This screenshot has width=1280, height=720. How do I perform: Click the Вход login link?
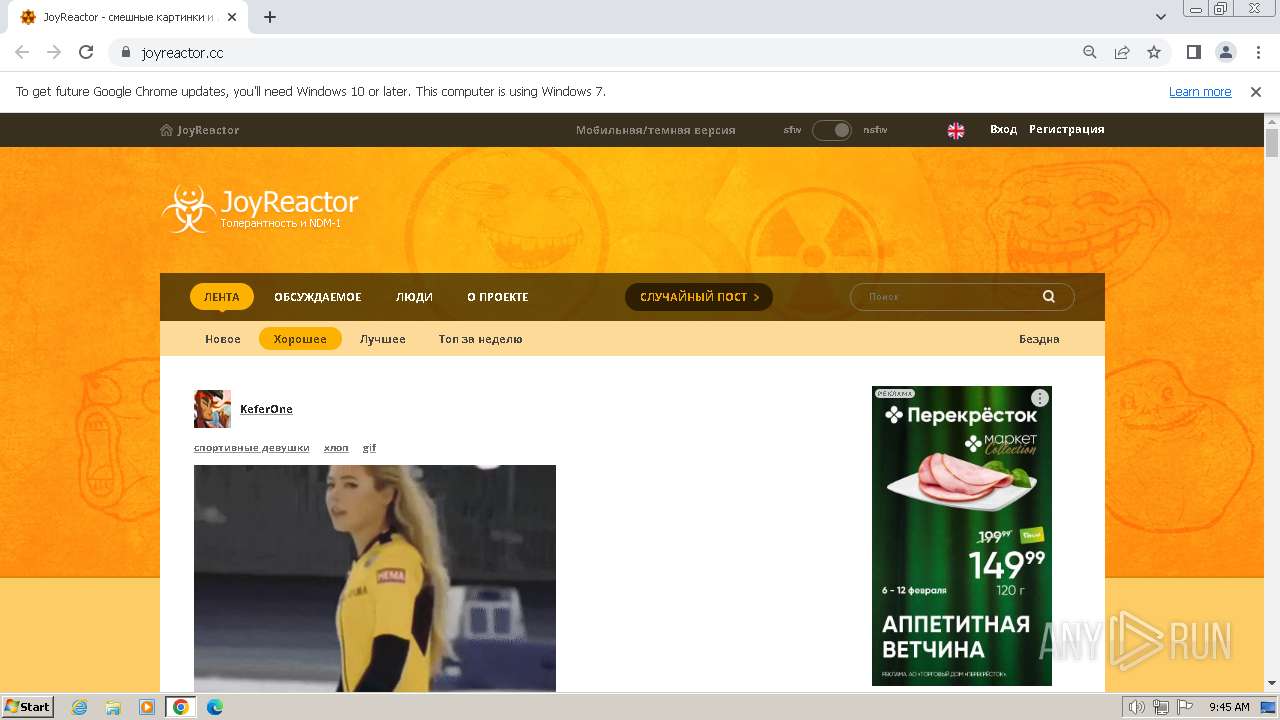(x=1003, y=129)
